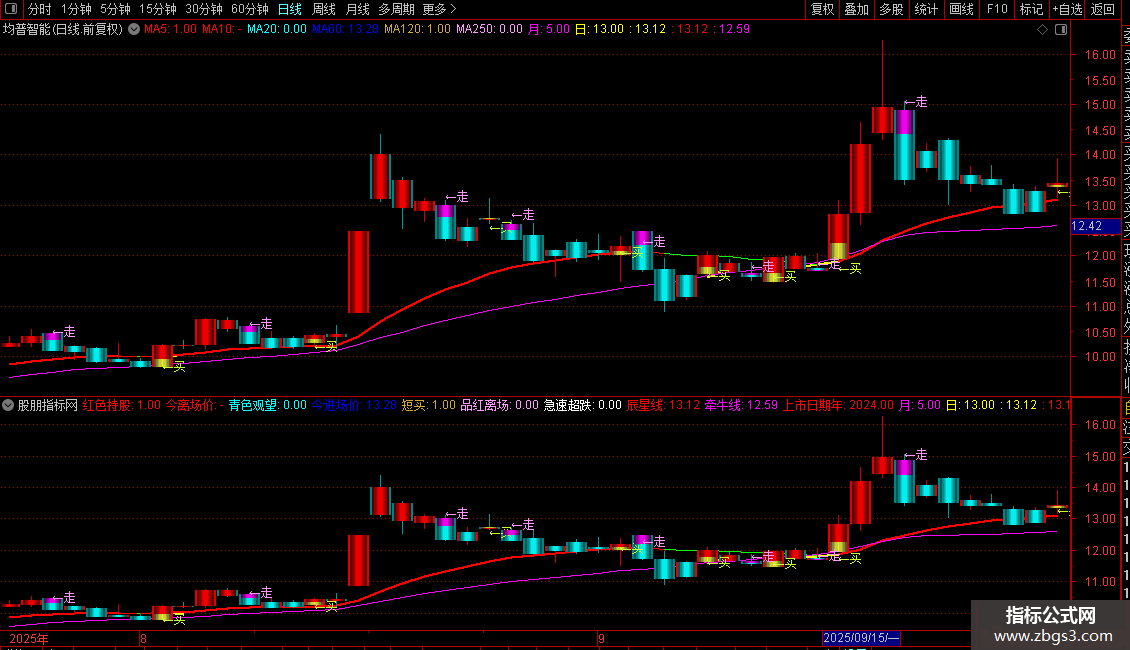Select the 日线 daily period tab
This screenshot has height=650, width=1130.
[290, 9]
